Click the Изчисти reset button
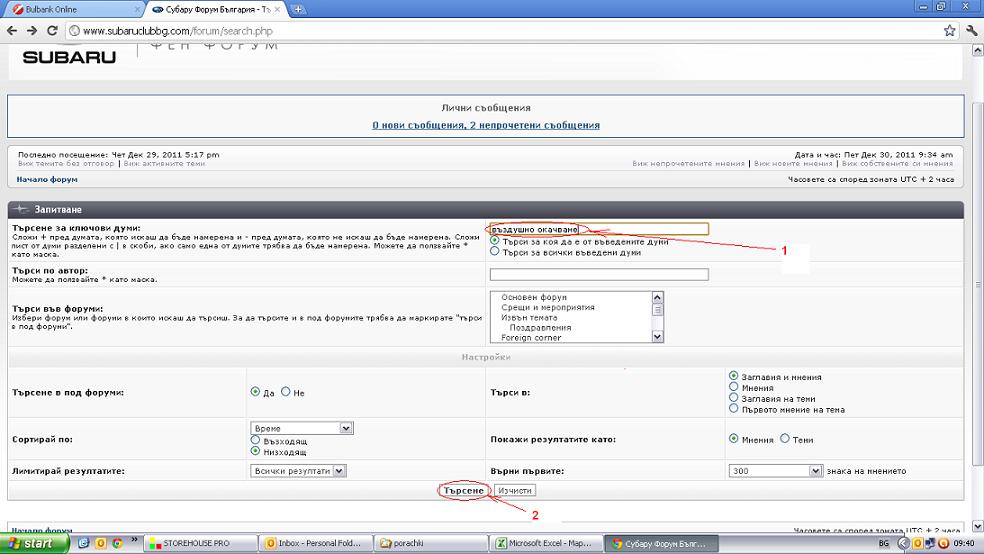 (x=515, y=491)
